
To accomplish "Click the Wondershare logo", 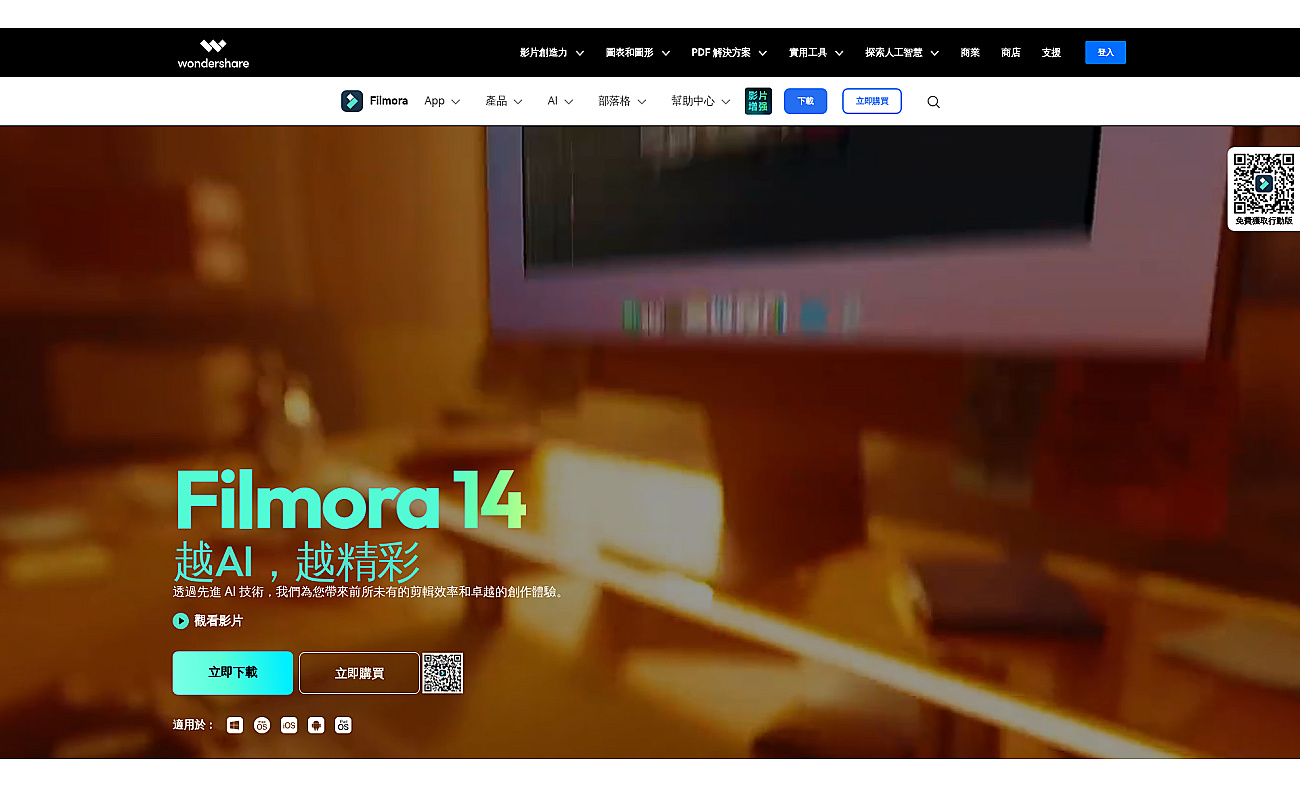I will [x=213, y=53].
